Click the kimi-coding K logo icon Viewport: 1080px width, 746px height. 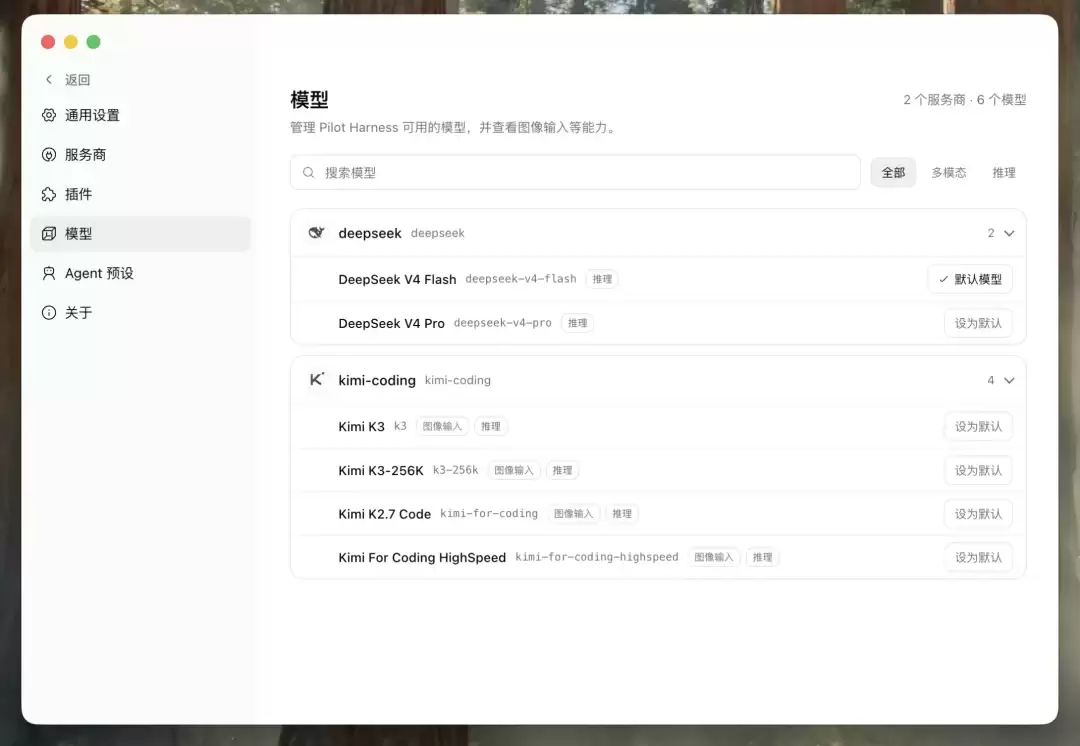pos(316,380)
